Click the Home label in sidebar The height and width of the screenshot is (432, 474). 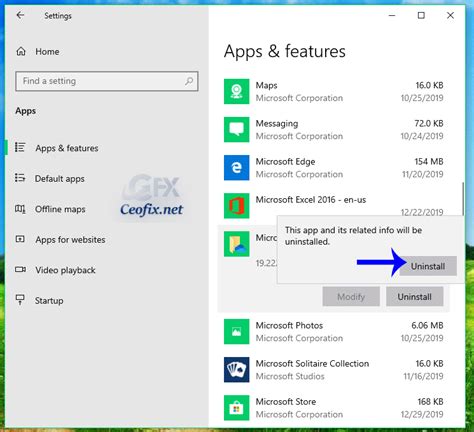pos(47,52)
